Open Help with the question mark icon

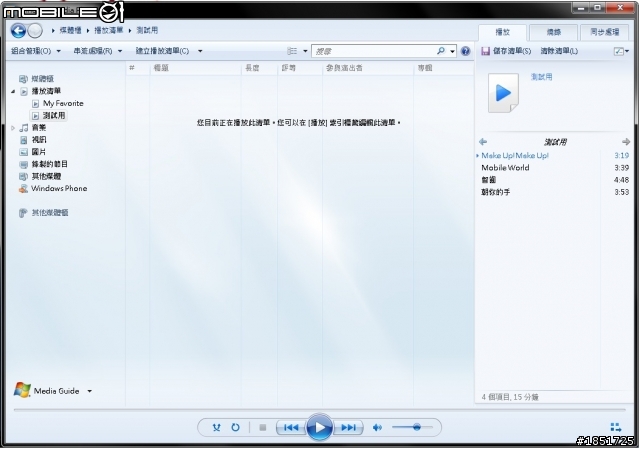(x=465, y=51)
